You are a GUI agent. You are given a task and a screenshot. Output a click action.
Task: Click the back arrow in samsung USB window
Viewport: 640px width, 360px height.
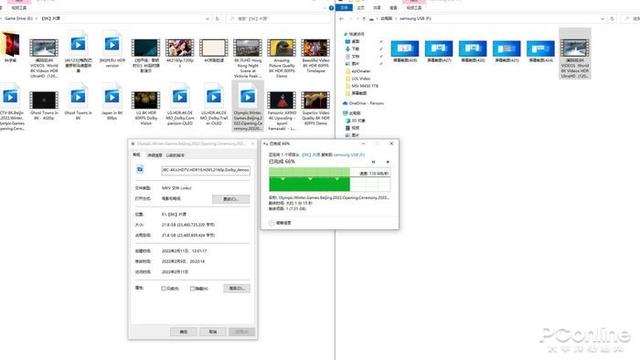[341, 19]
